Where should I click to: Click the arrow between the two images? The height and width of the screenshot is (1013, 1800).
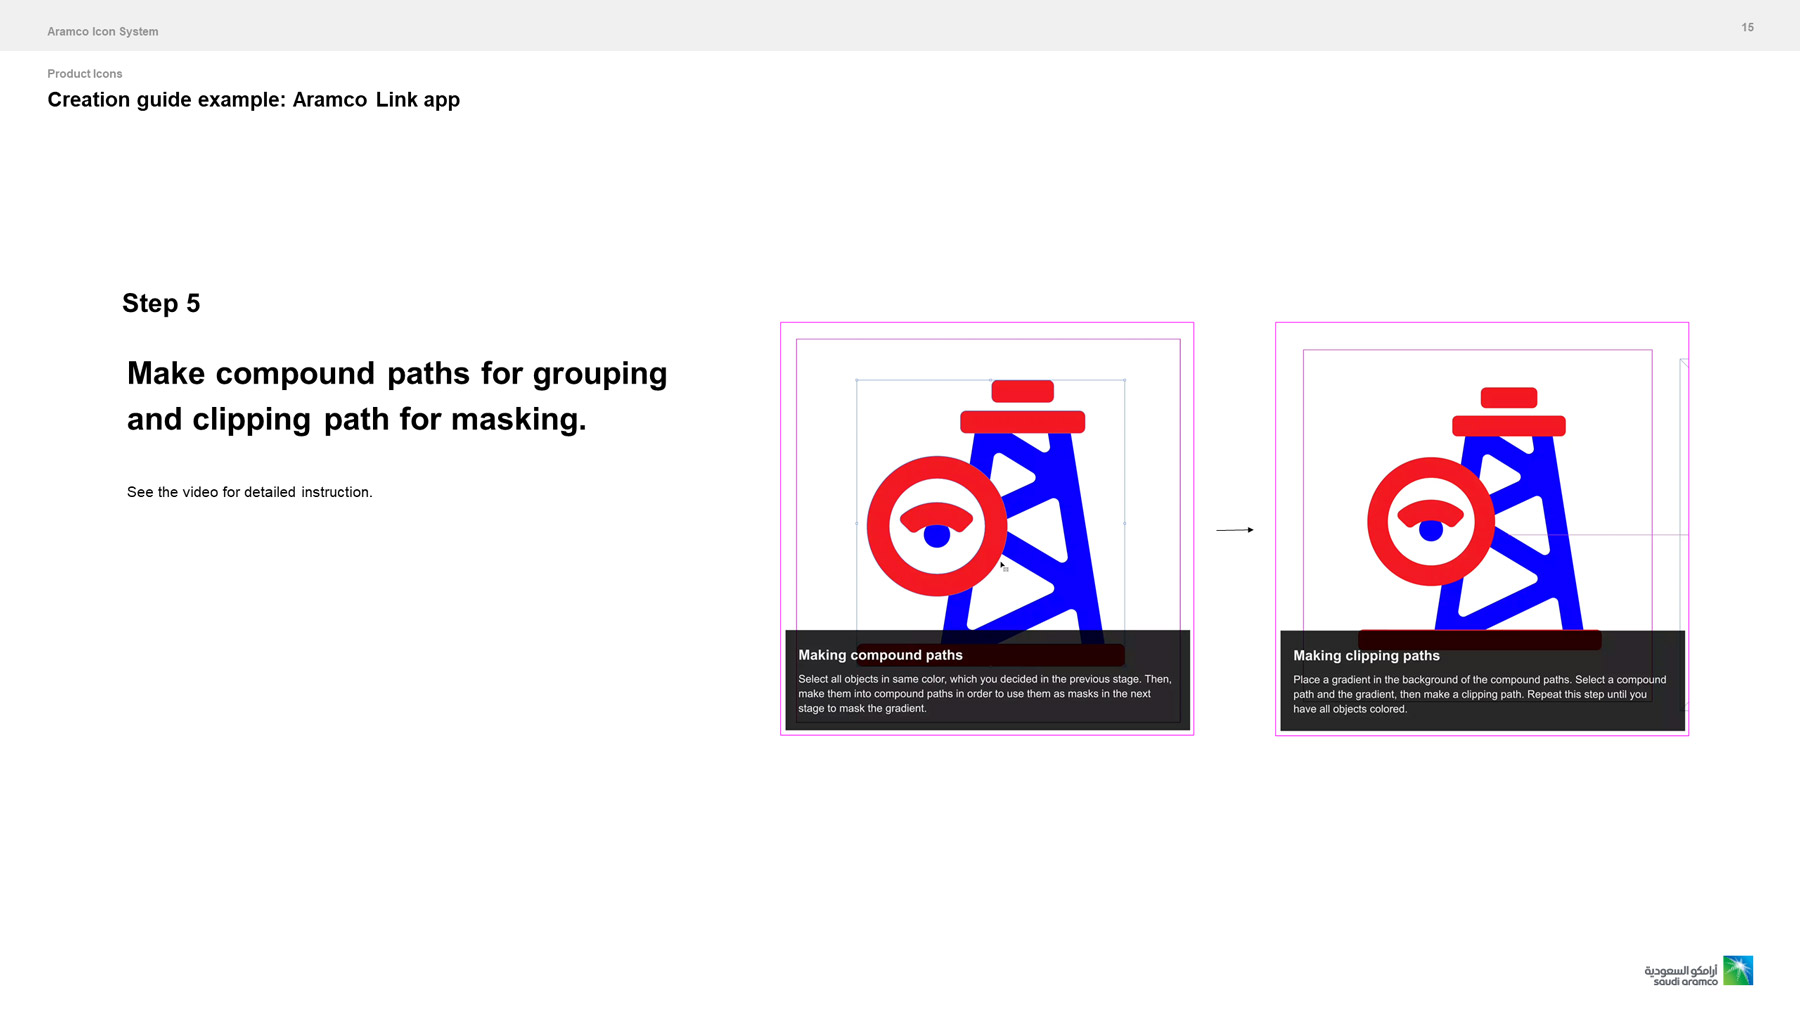1234,530
